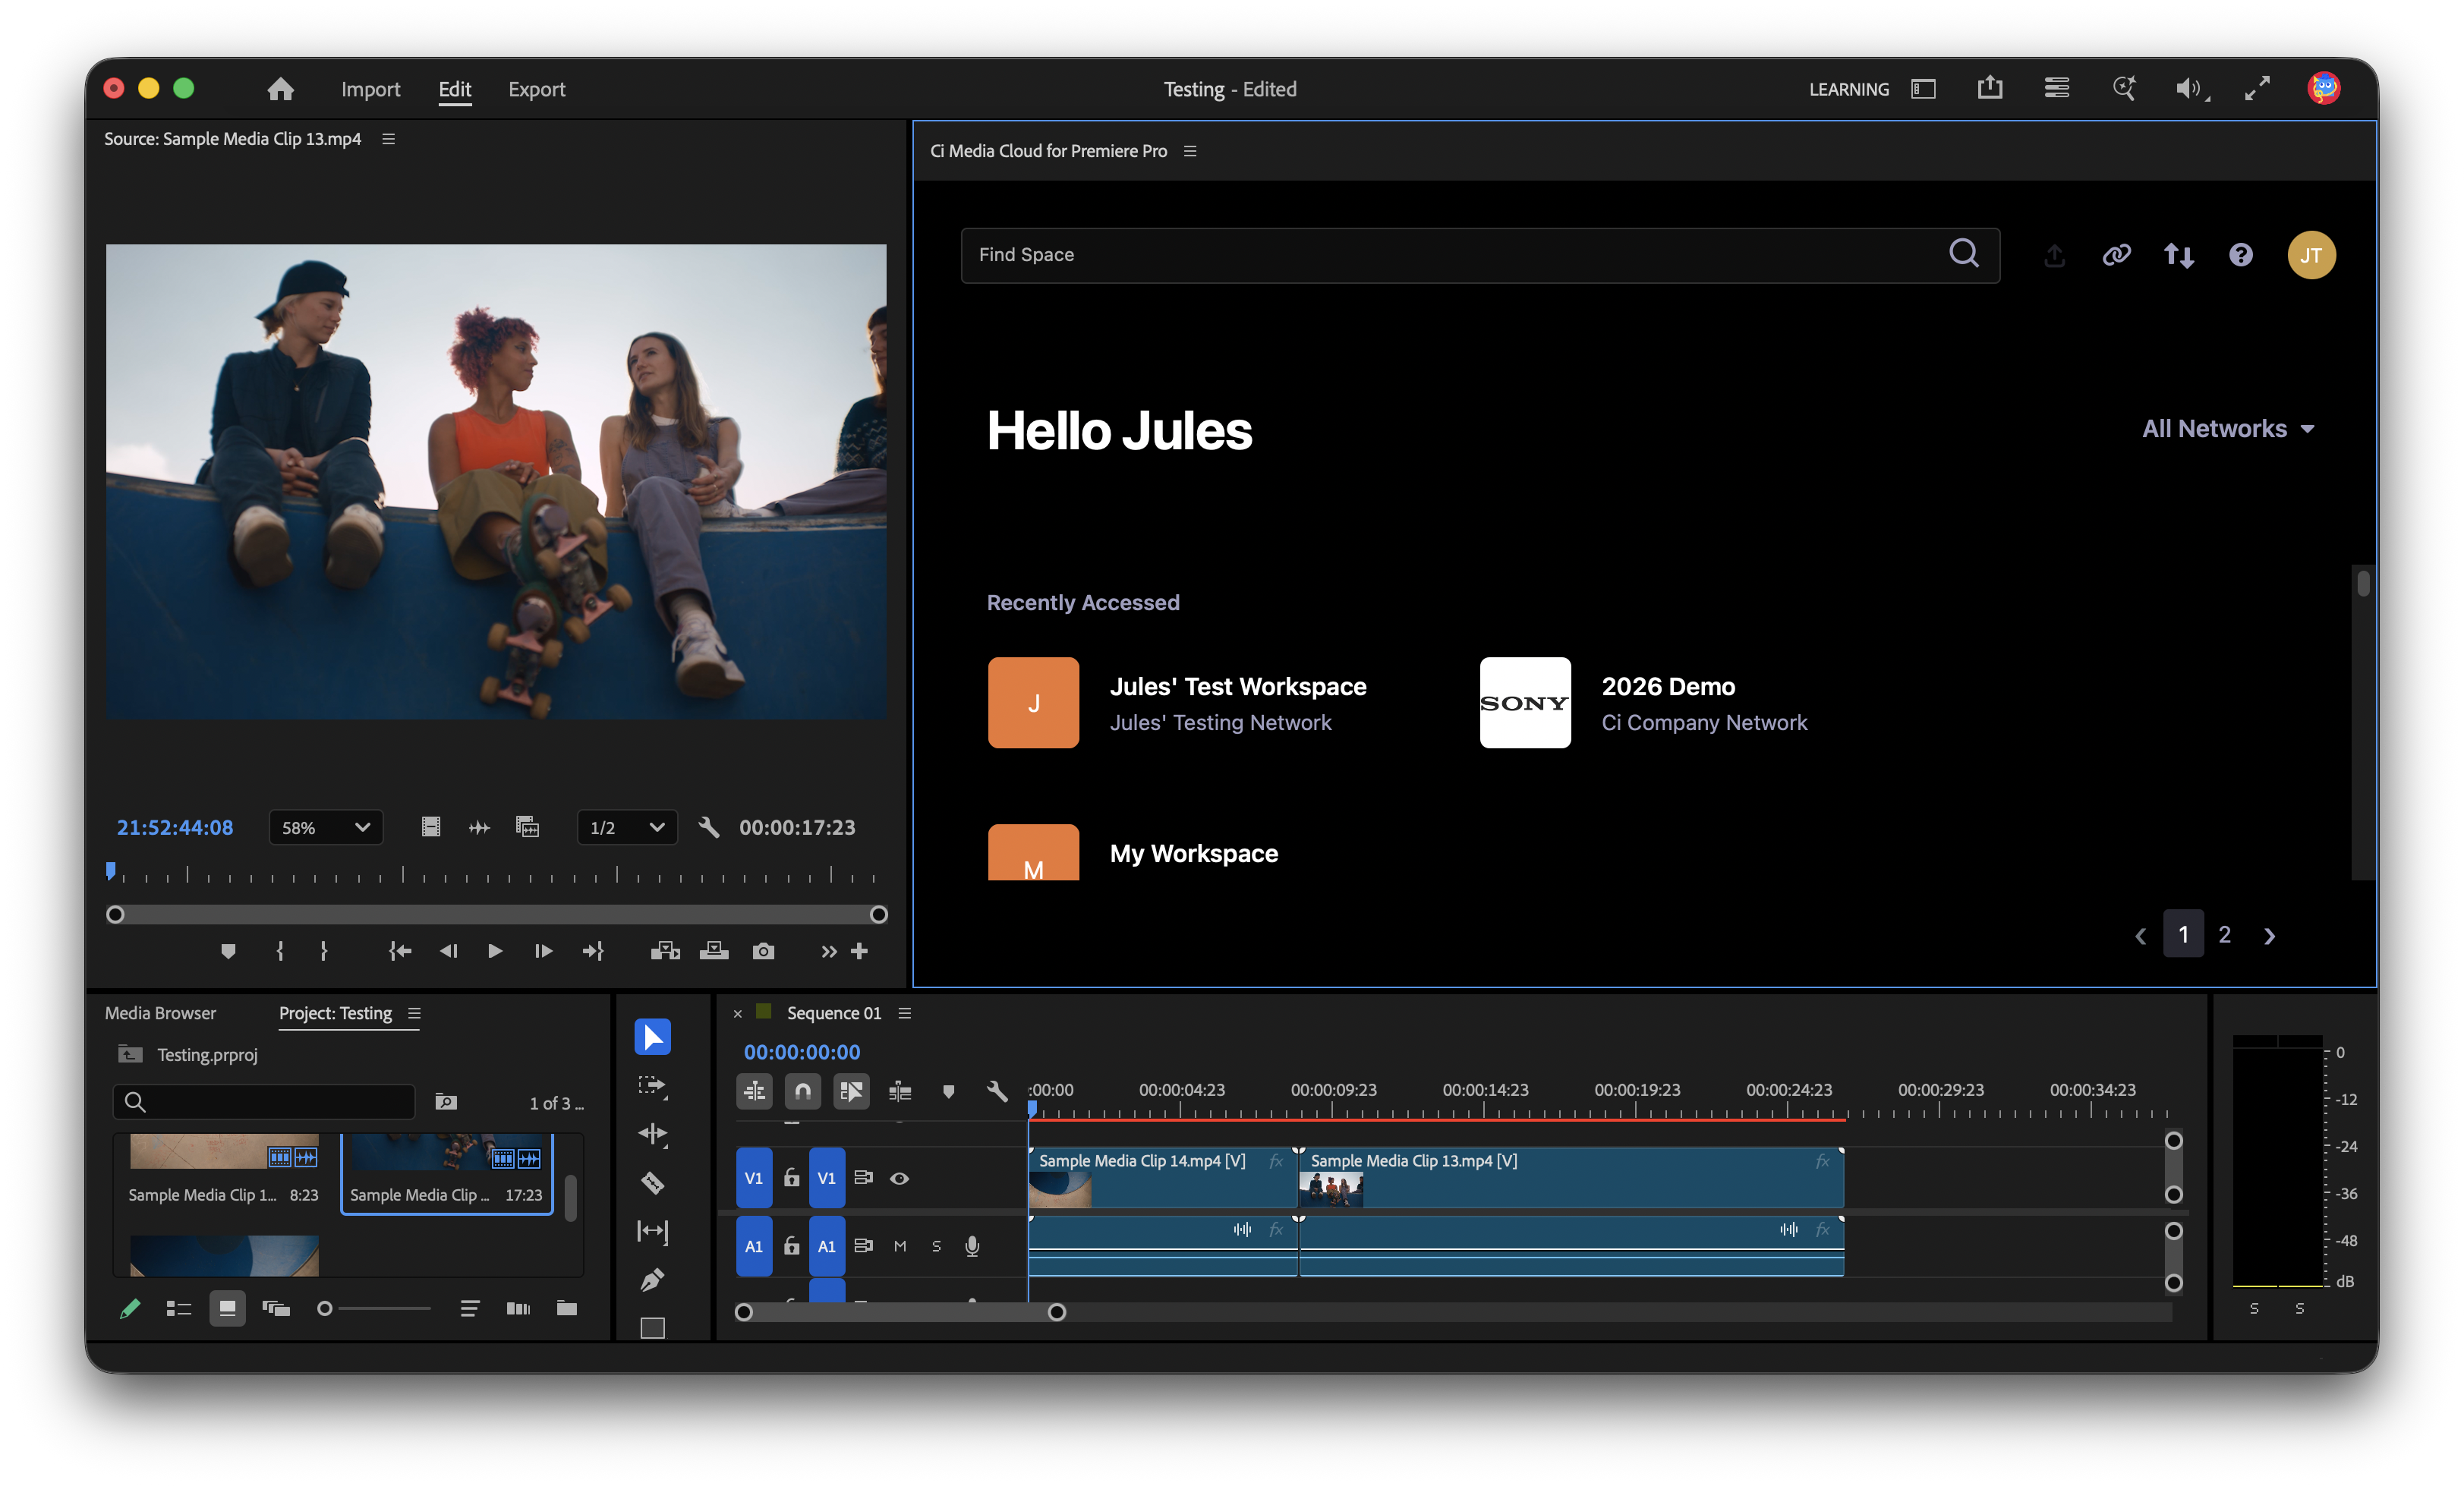Open the Ci help question mark
2464x1486 pixels.
(x=2240, y=255)
